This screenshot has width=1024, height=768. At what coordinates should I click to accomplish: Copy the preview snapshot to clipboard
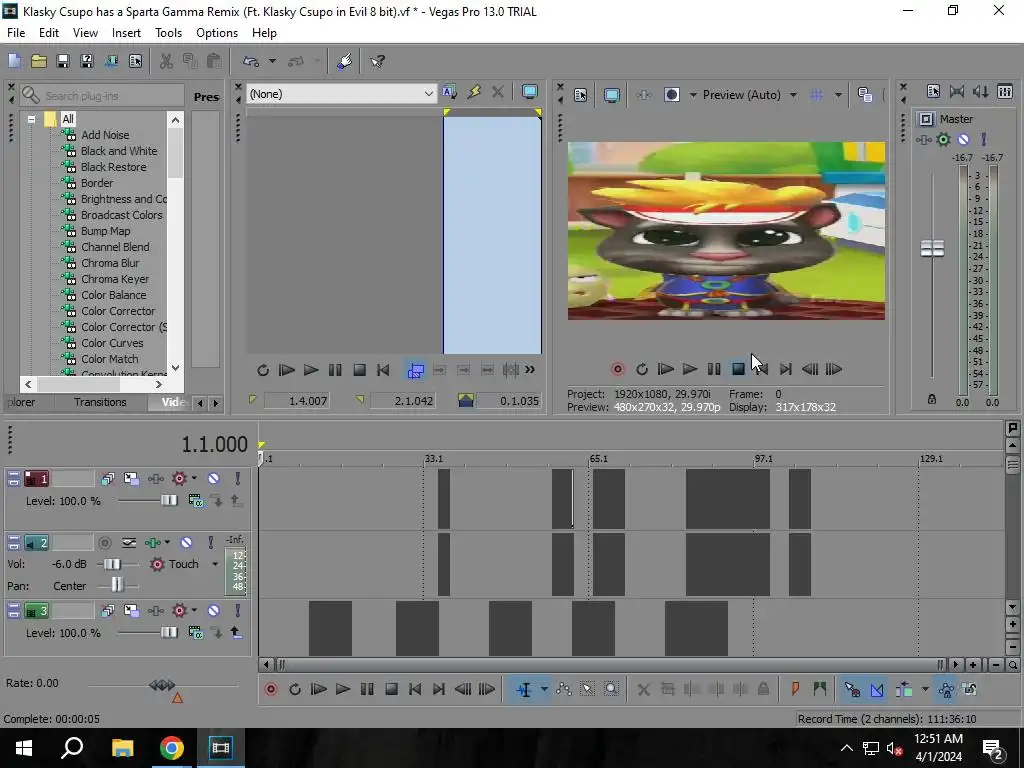[x=865, y=95]
